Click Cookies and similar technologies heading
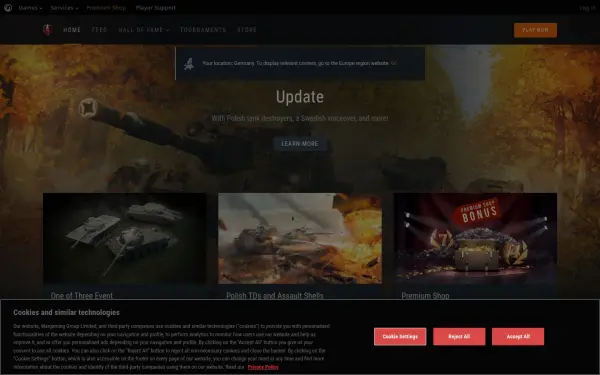 click(66, 313)
